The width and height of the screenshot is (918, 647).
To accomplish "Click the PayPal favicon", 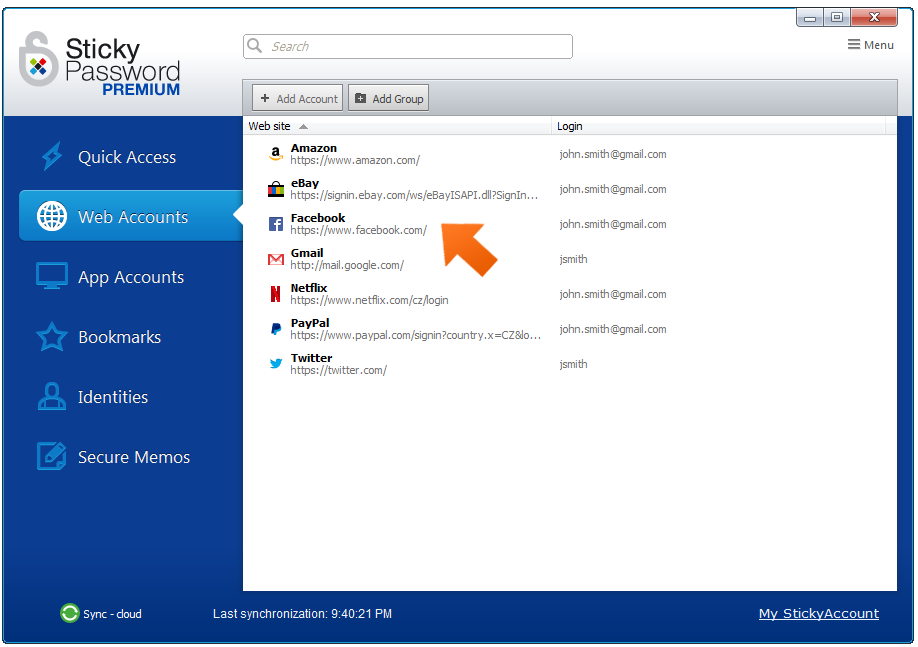I will 276,329.
